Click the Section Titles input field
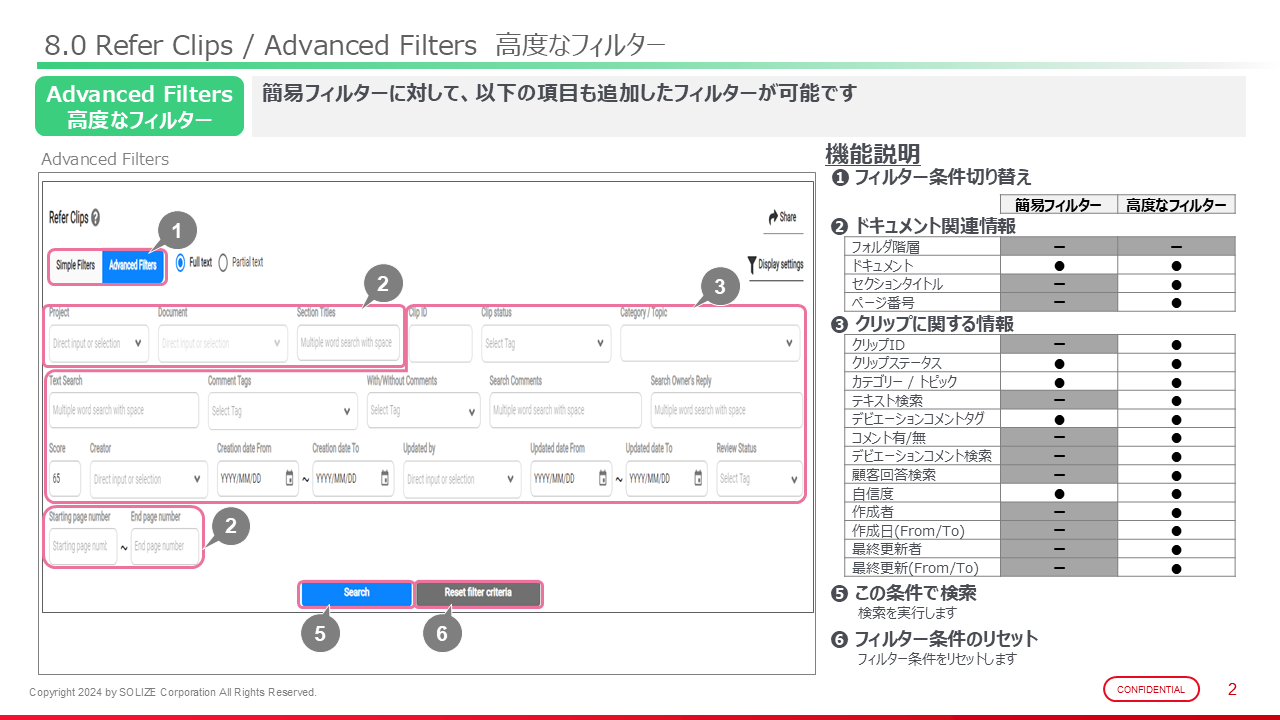The height and width of the screenshot is (720, 1280). pos(347,343)
